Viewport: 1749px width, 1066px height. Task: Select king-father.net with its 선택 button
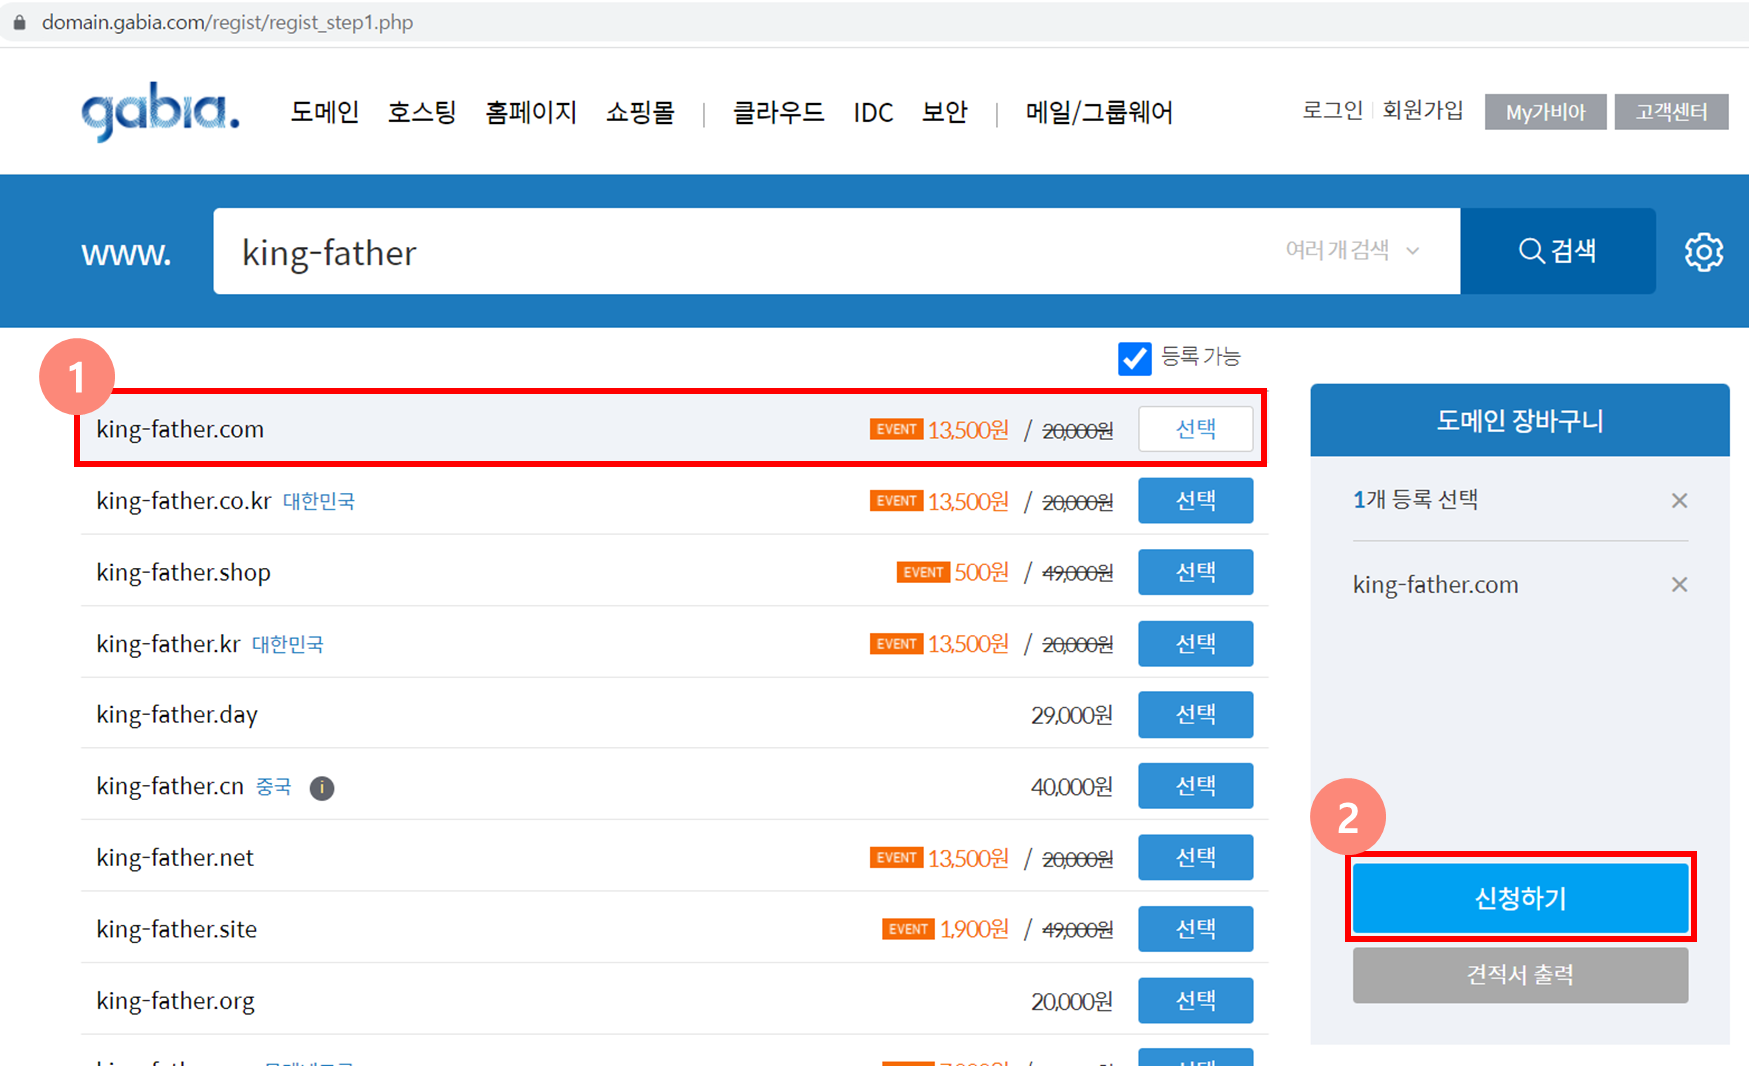(x=1195, y=857)
